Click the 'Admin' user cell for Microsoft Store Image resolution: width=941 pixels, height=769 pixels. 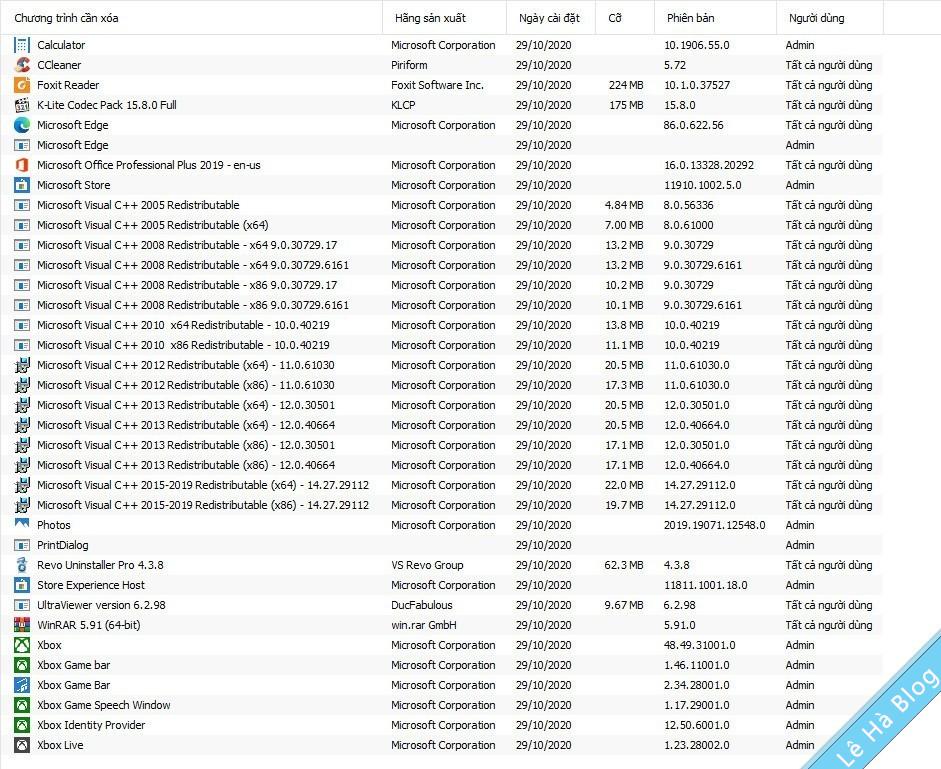point(800,185)
